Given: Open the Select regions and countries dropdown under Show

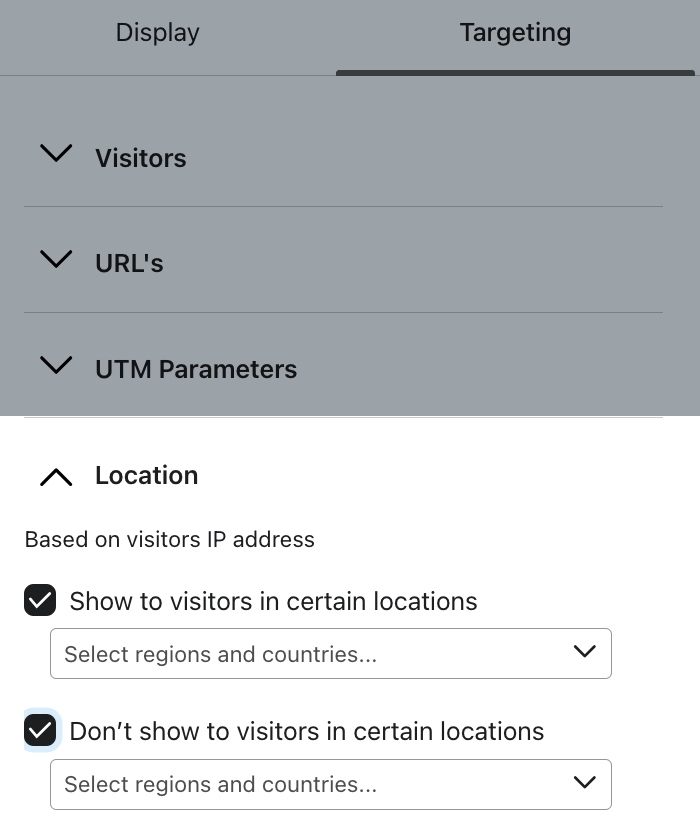Looking at the screenshot, I should click(331, 653).
